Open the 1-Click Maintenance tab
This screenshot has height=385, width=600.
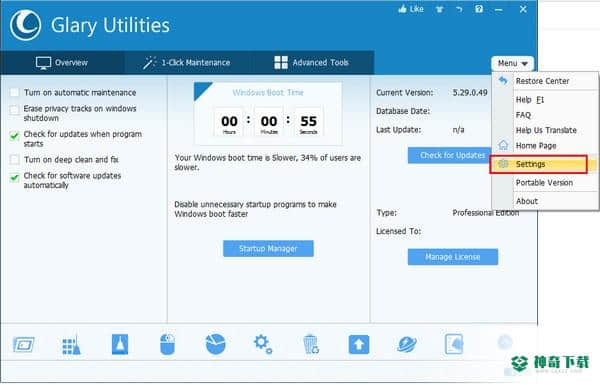(x=187, y=62)
